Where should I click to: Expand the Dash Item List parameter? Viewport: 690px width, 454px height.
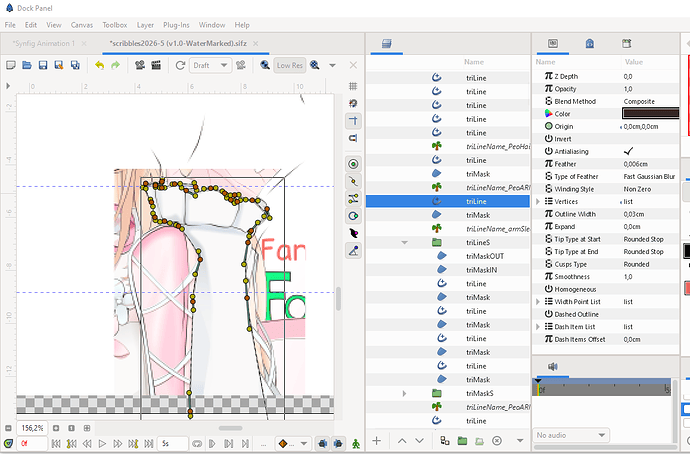tap(538, 327)
